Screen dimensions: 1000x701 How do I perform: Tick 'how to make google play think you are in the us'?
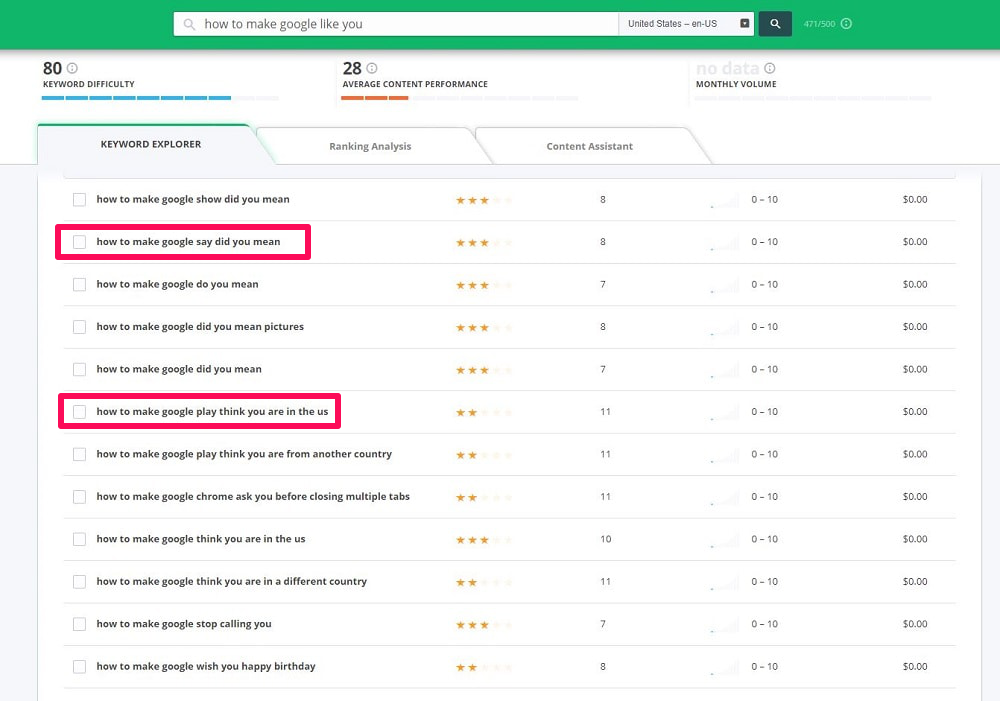(79, 411)
